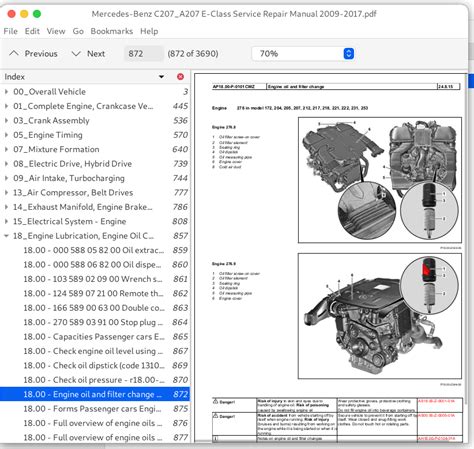Focus the page number field showing 872
Screen dimensions: 474x449
point(144,54)
